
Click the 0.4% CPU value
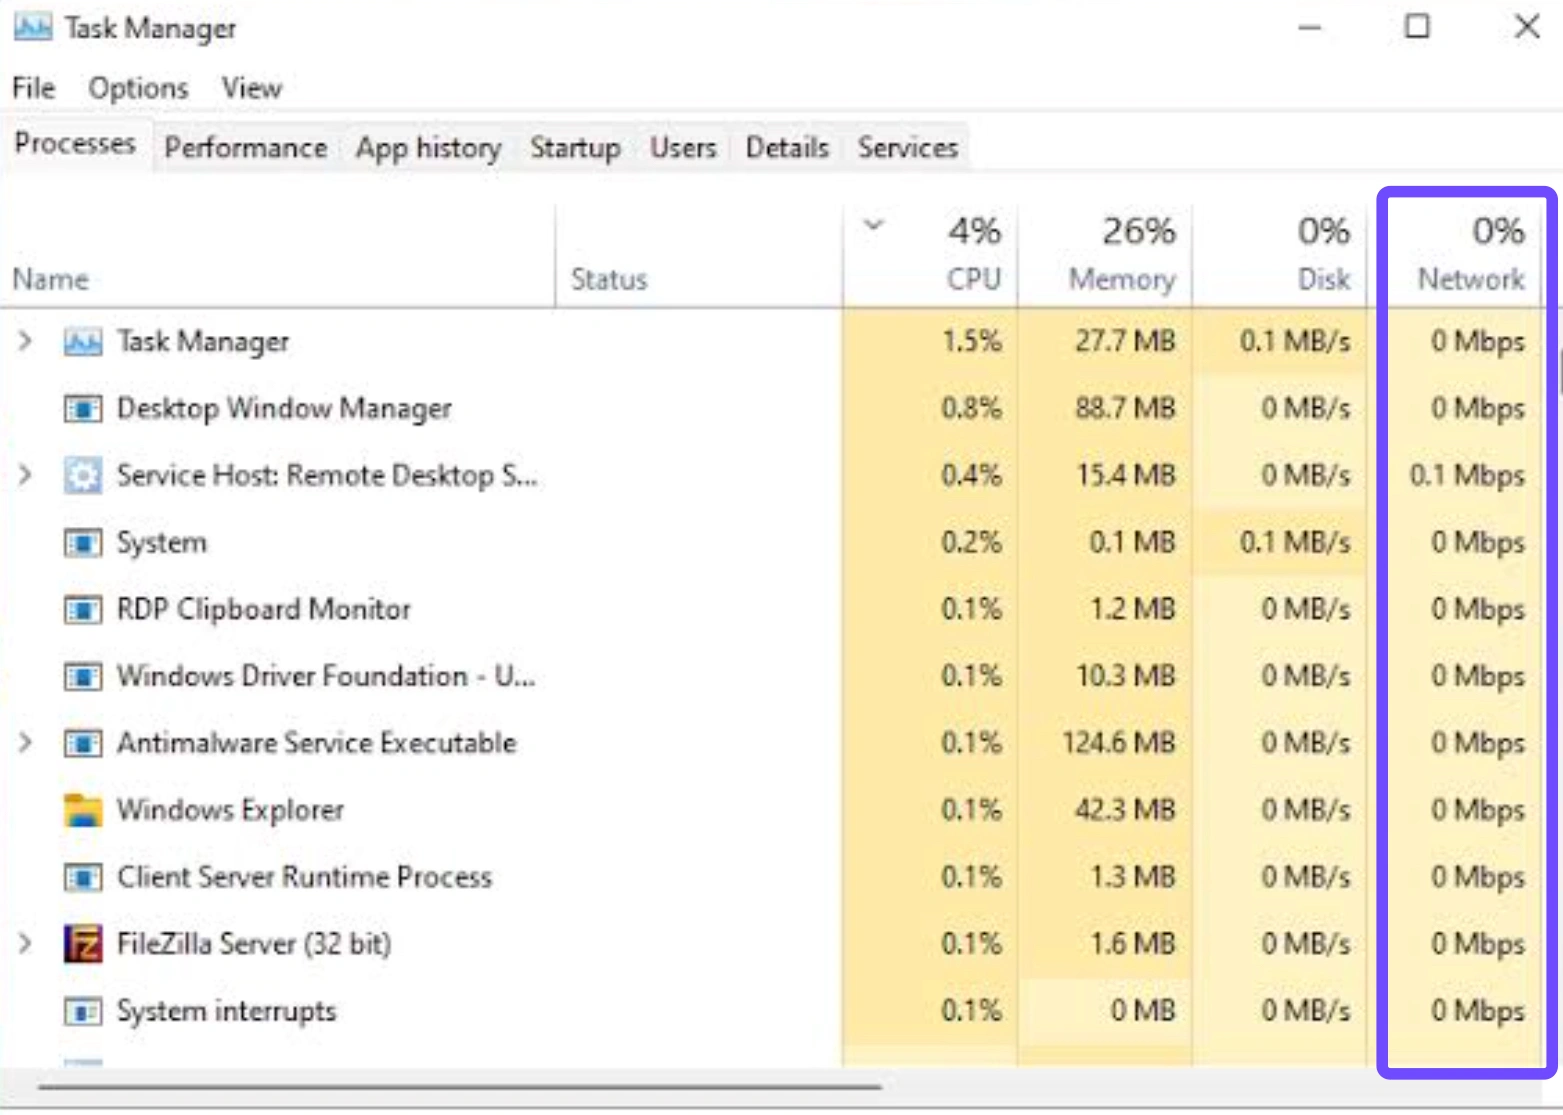click(x=971, y=476)
